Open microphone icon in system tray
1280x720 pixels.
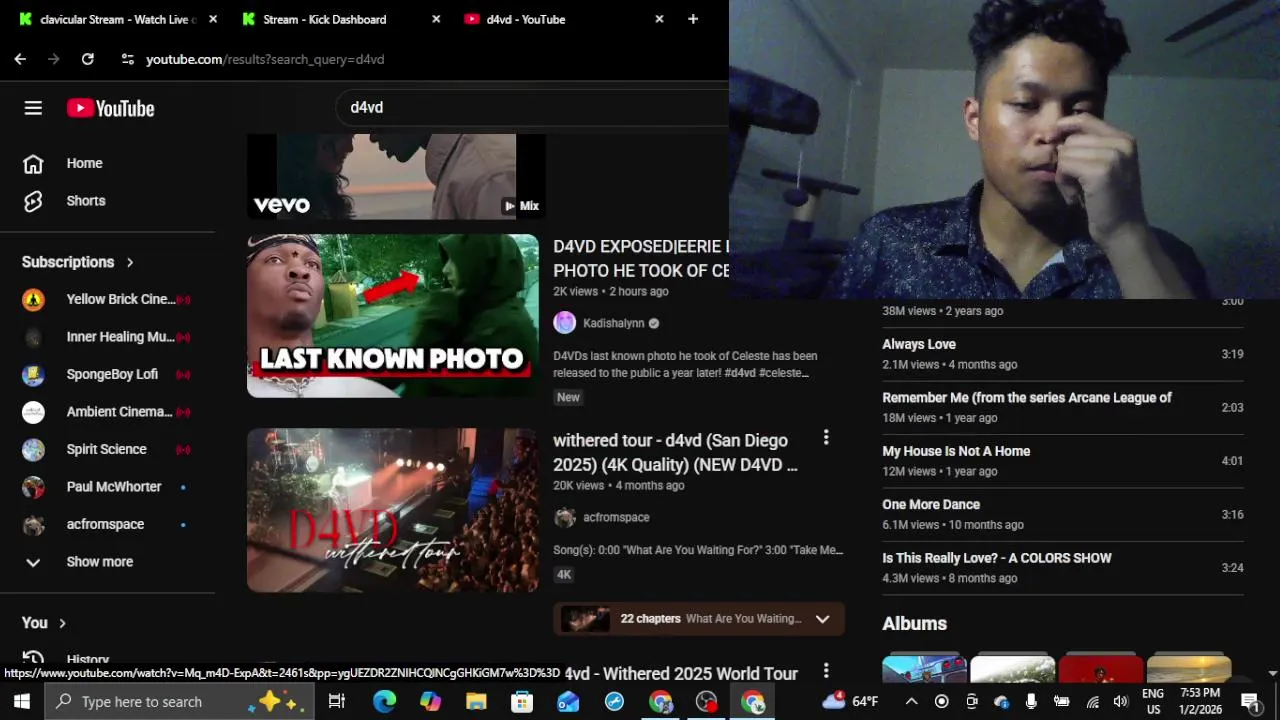(1031, 702)
